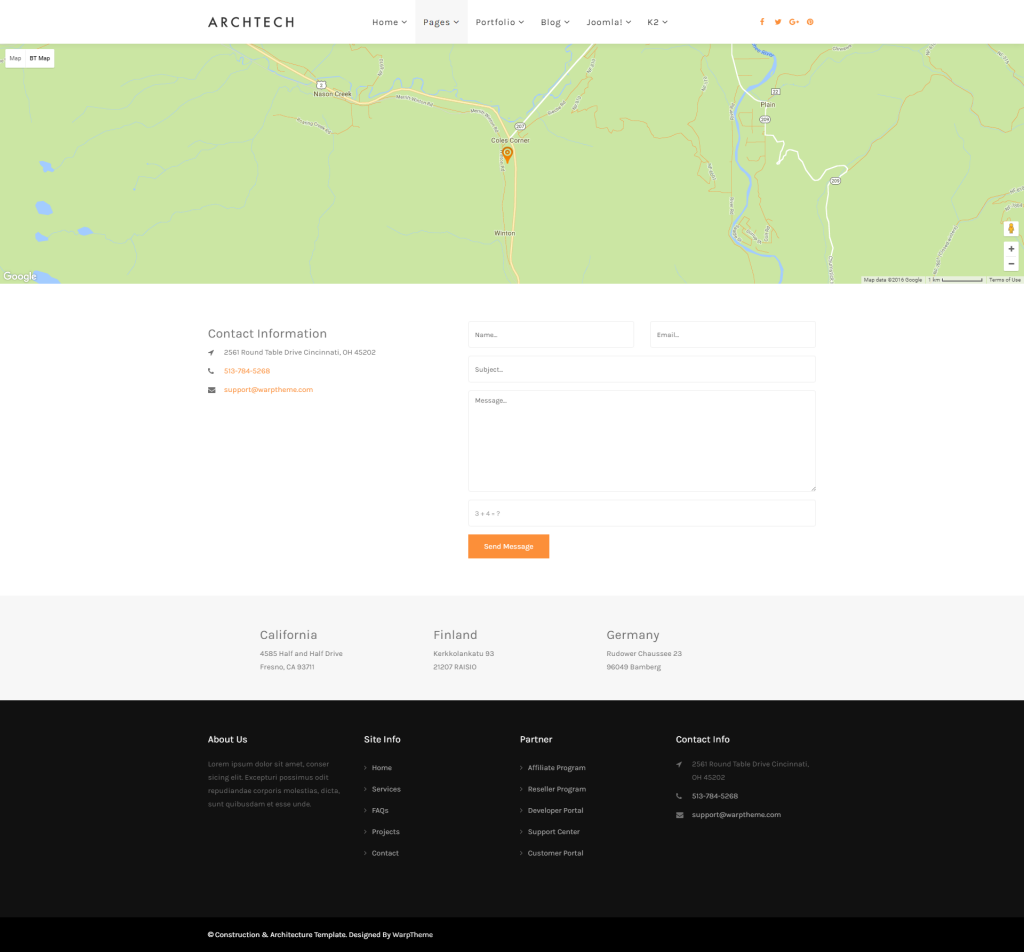
Task: Open the Blog menu item
Action: (x=553, y=21)
